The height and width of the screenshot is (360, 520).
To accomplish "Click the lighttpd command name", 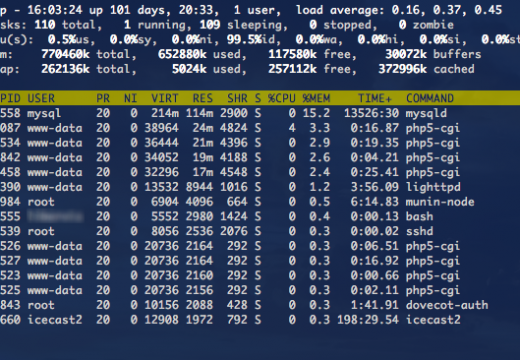I will pyautogui.click(x=433, y=187).
